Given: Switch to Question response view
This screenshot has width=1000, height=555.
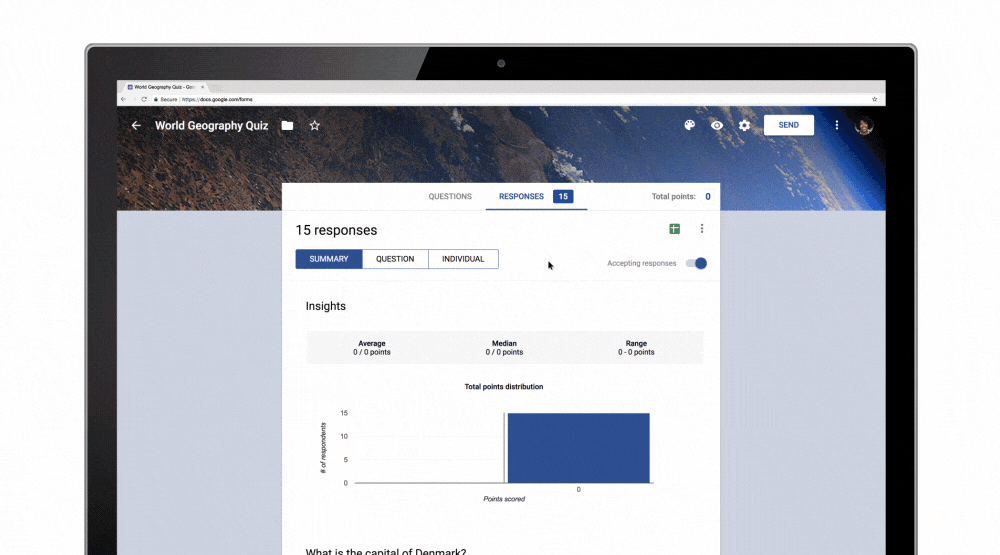Looking at the screenshot, I should (395, 259).
